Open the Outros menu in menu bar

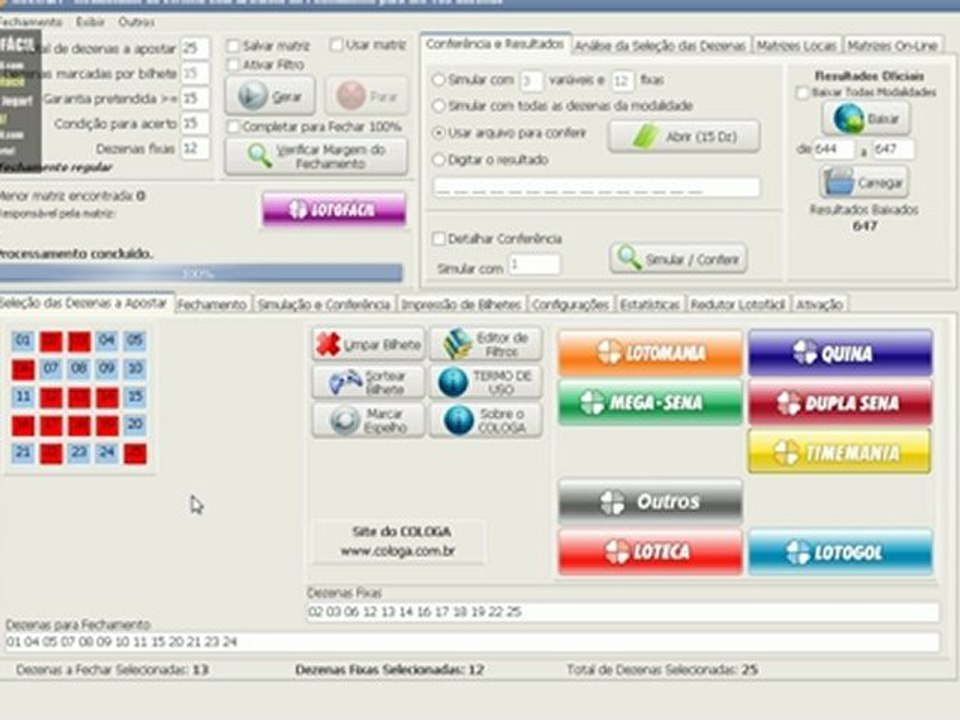click(136, 22)
